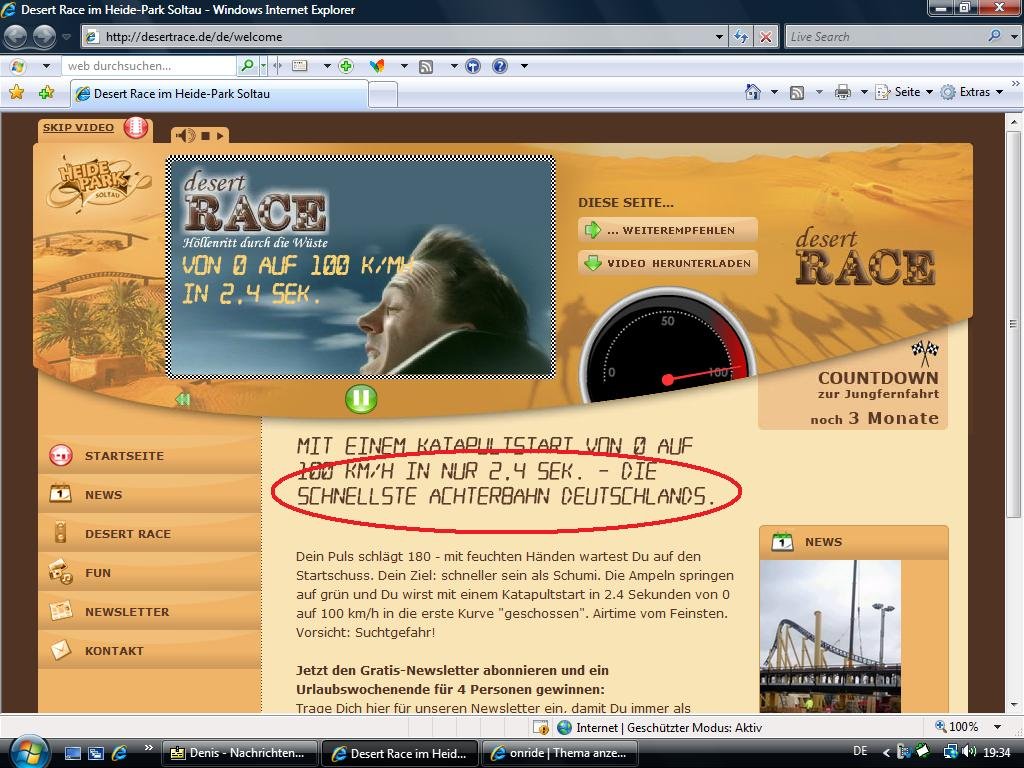This screenshot has width=1024, height=768.
Task: Click the network icon in the system tray
Action: click(951, 752)
